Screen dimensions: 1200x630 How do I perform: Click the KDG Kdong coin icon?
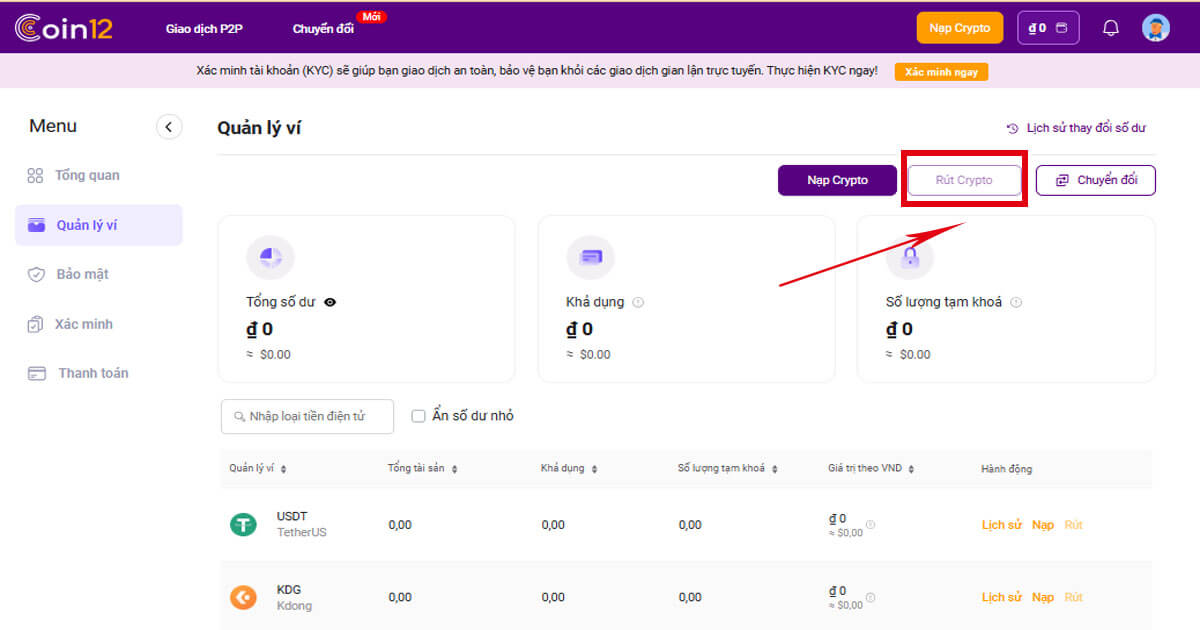coord(243,597)
